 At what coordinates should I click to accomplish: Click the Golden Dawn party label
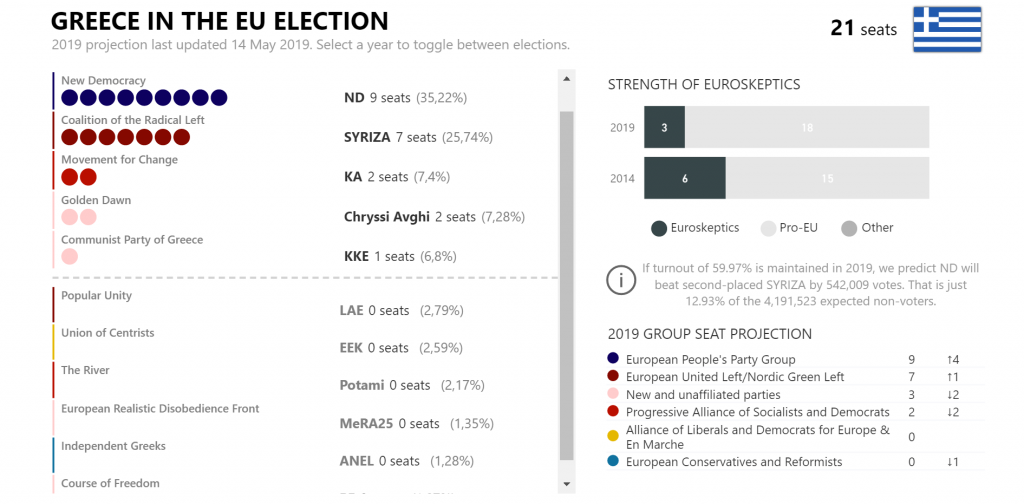[96, 200]
